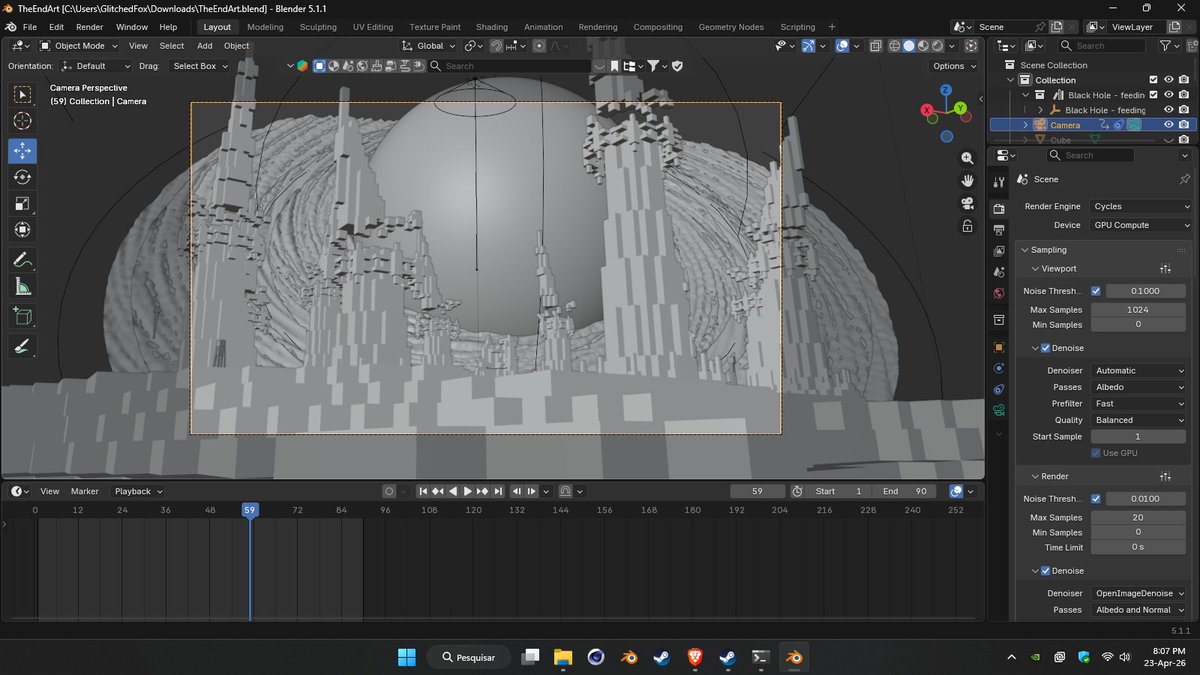Screen dimensions: 1200x675
Task: Select the Annotate tool
Action: pos(22,259)
